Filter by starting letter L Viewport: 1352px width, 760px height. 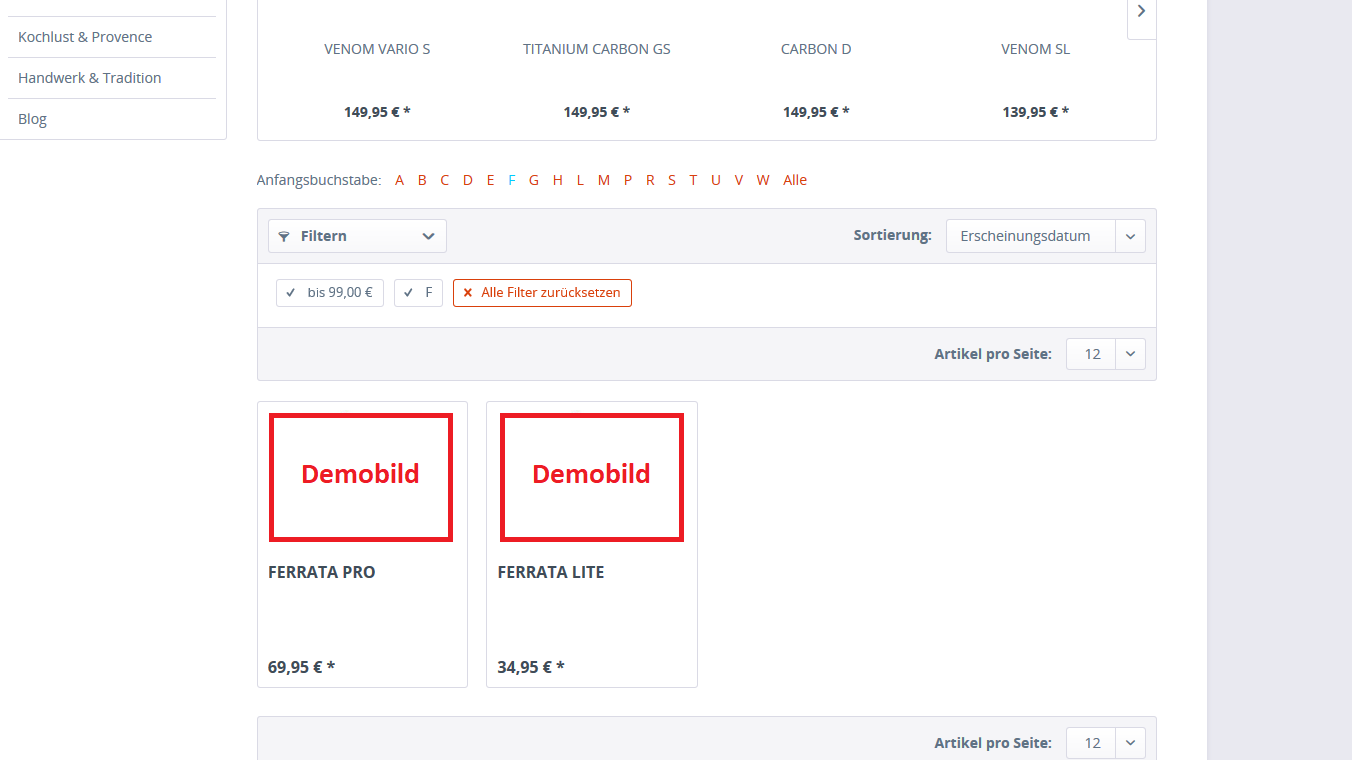tap(580, 180)
